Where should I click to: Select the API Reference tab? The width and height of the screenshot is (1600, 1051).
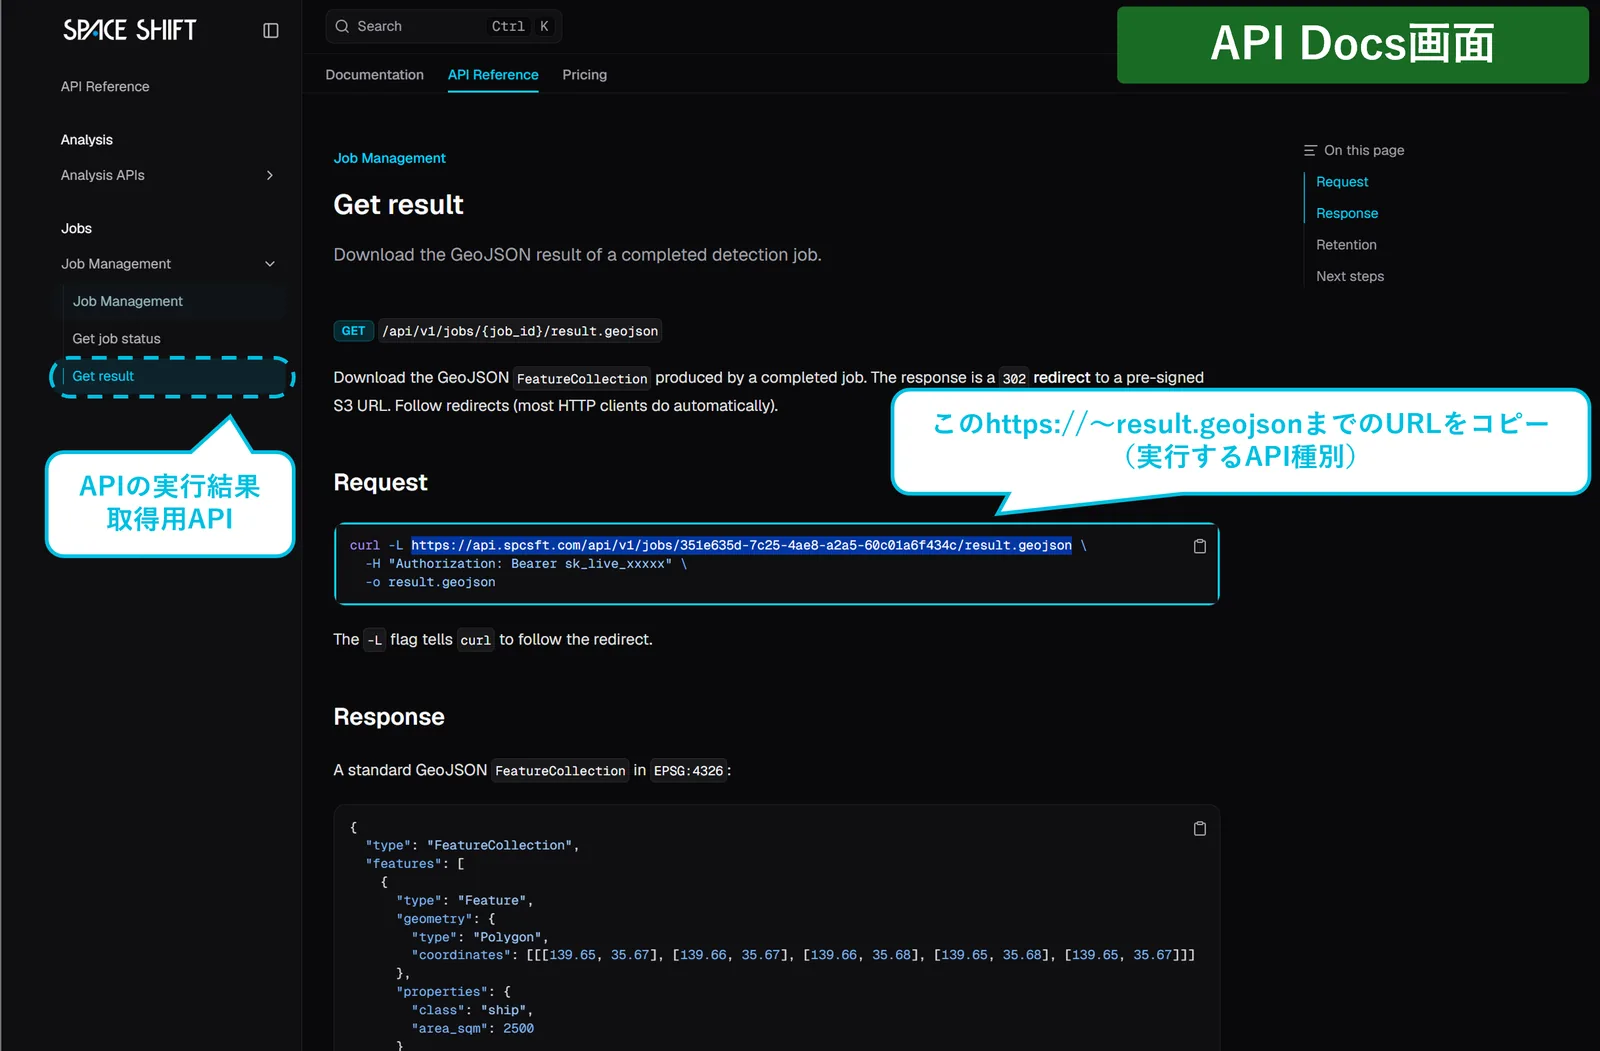pyautogui.click(x=493, y=75)
